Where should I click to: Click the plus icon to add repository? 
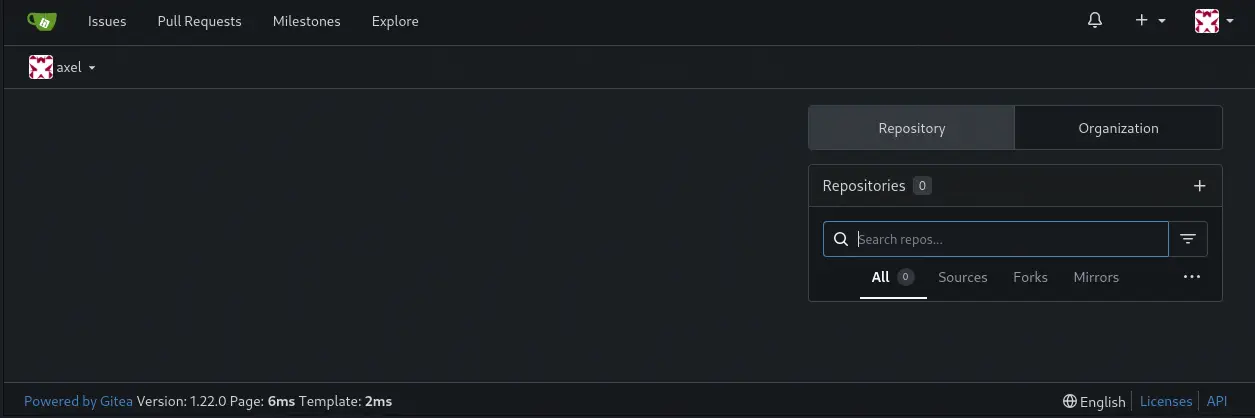point(1200,186)
